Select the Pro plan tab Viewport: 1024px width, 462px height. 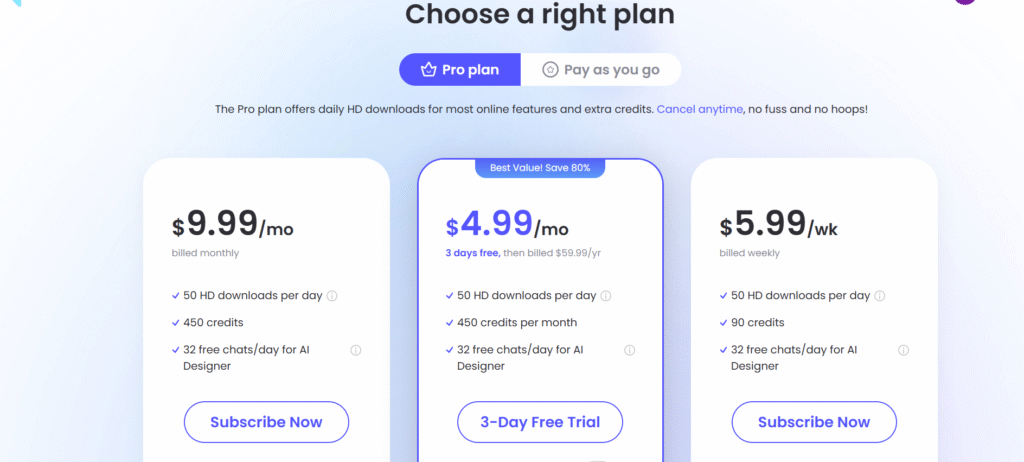[460, 70]
